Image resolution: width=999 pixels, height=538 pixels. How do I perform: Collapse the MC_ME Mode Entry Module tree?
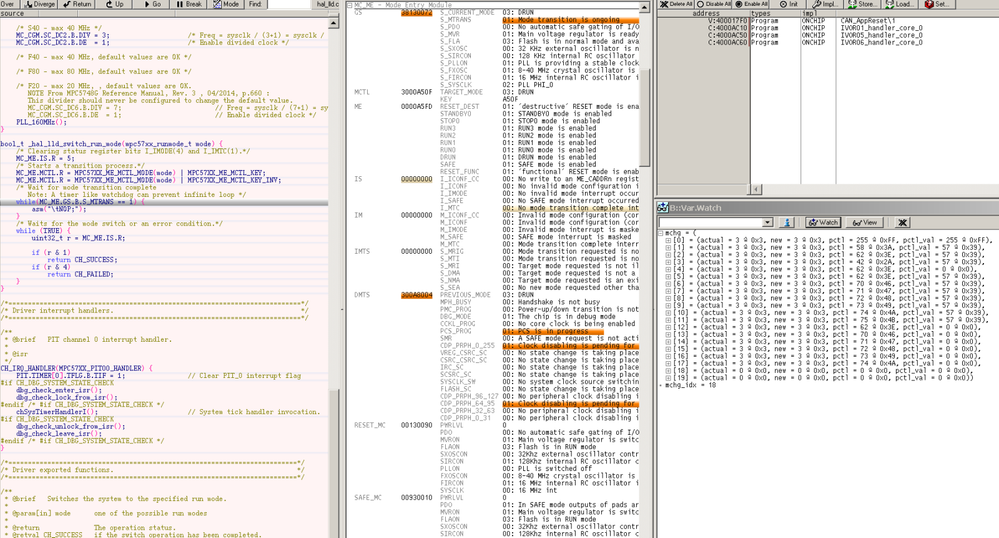[x=350, y=4]
